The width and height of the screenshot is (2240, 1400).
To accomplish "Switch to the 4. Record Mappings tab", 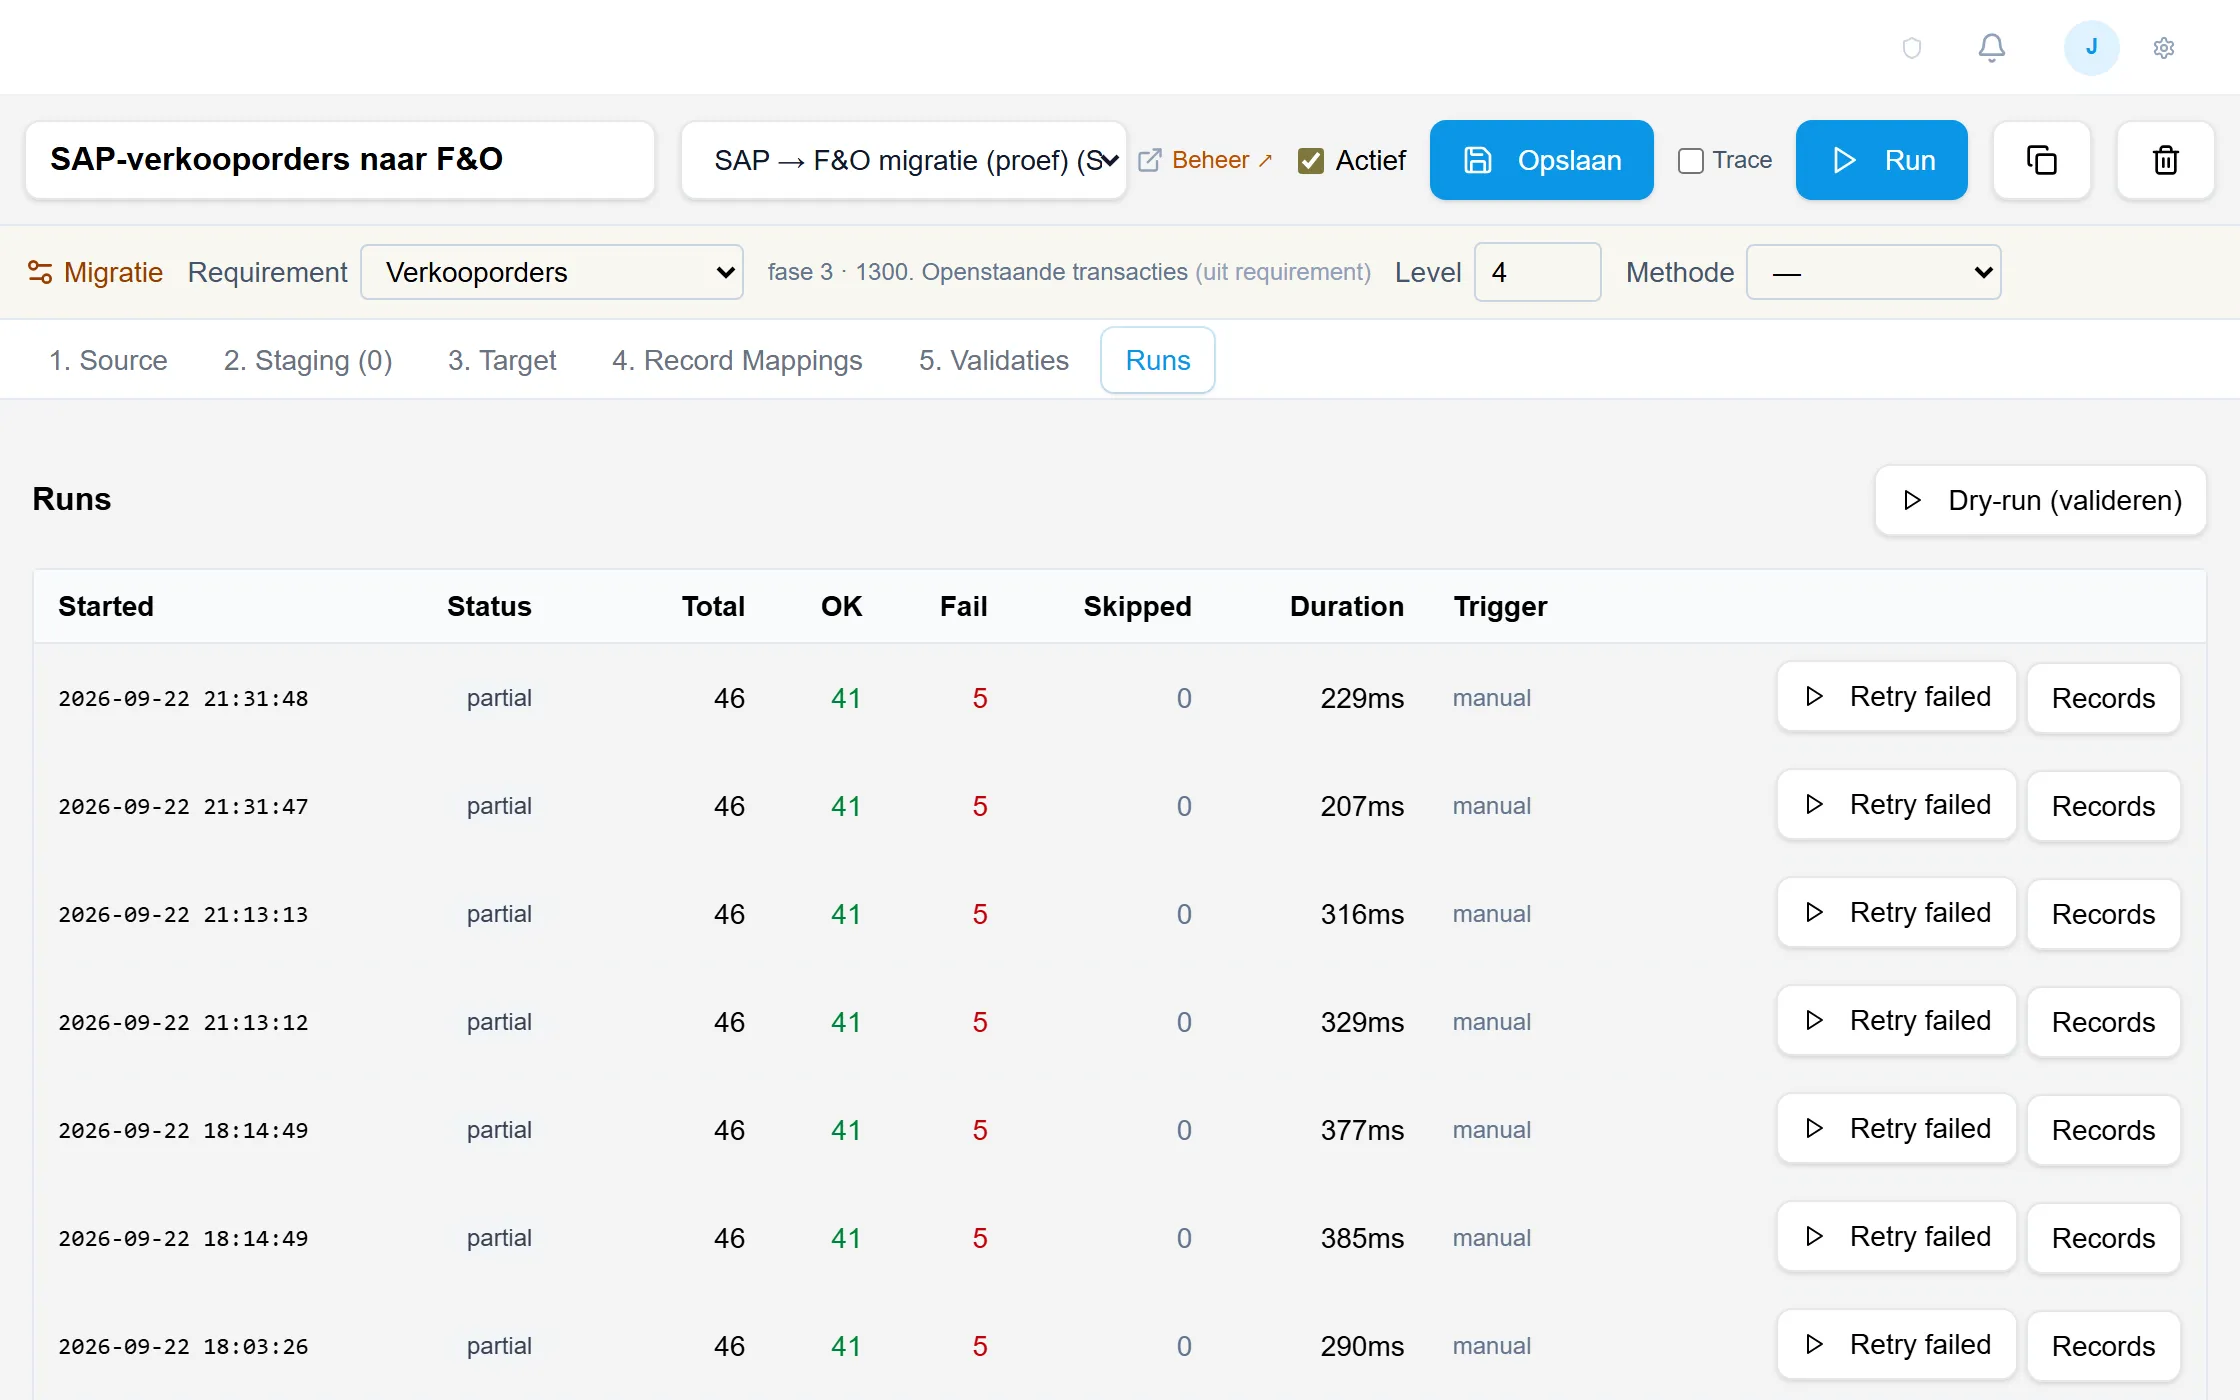I will (737, 360).
